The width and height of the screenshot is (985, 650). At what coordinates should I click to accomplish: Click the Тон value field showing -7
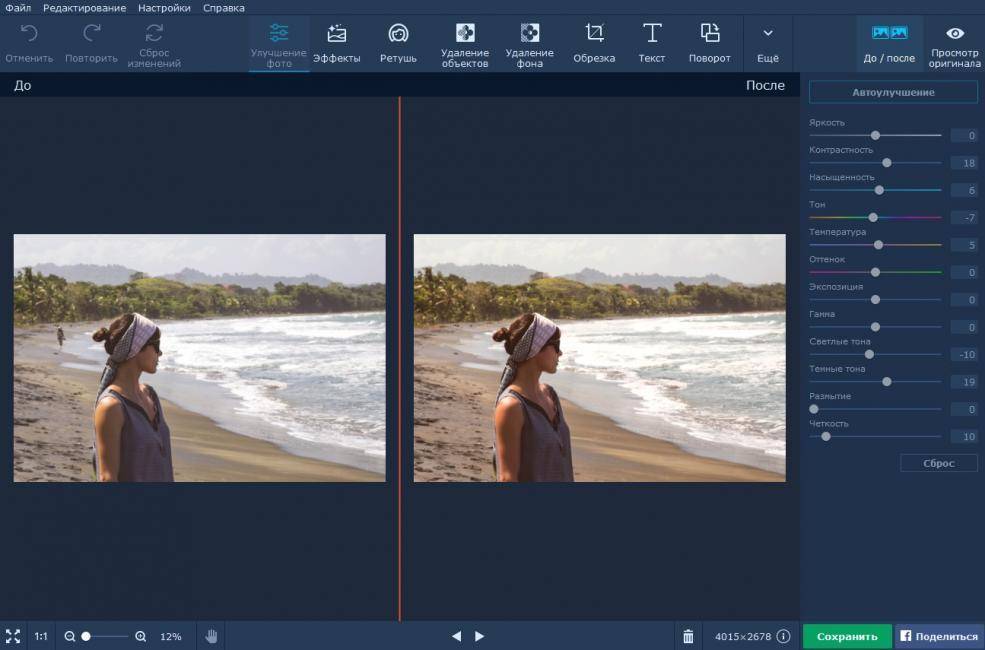964,218
